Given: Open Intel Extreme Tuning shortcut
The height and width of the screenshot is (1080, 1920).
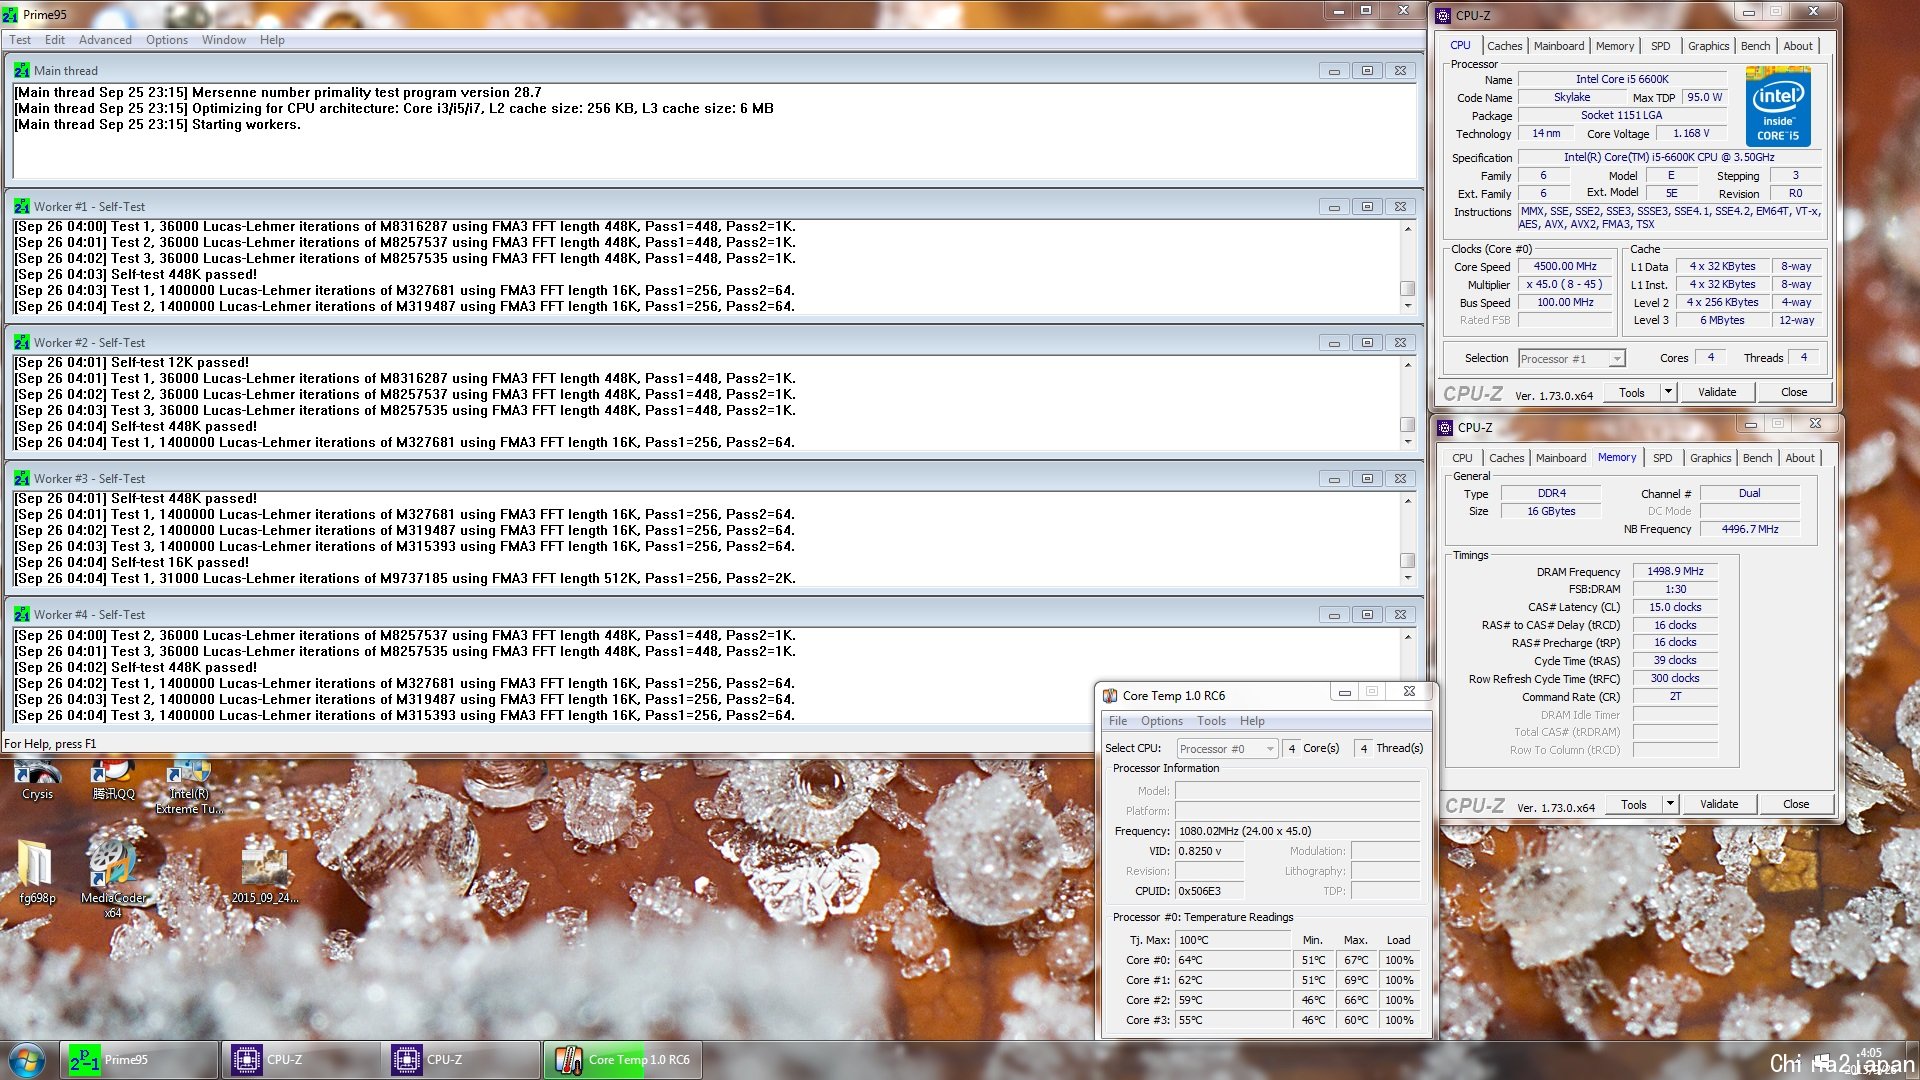Looking at the screenshot, I should [189, 787].
